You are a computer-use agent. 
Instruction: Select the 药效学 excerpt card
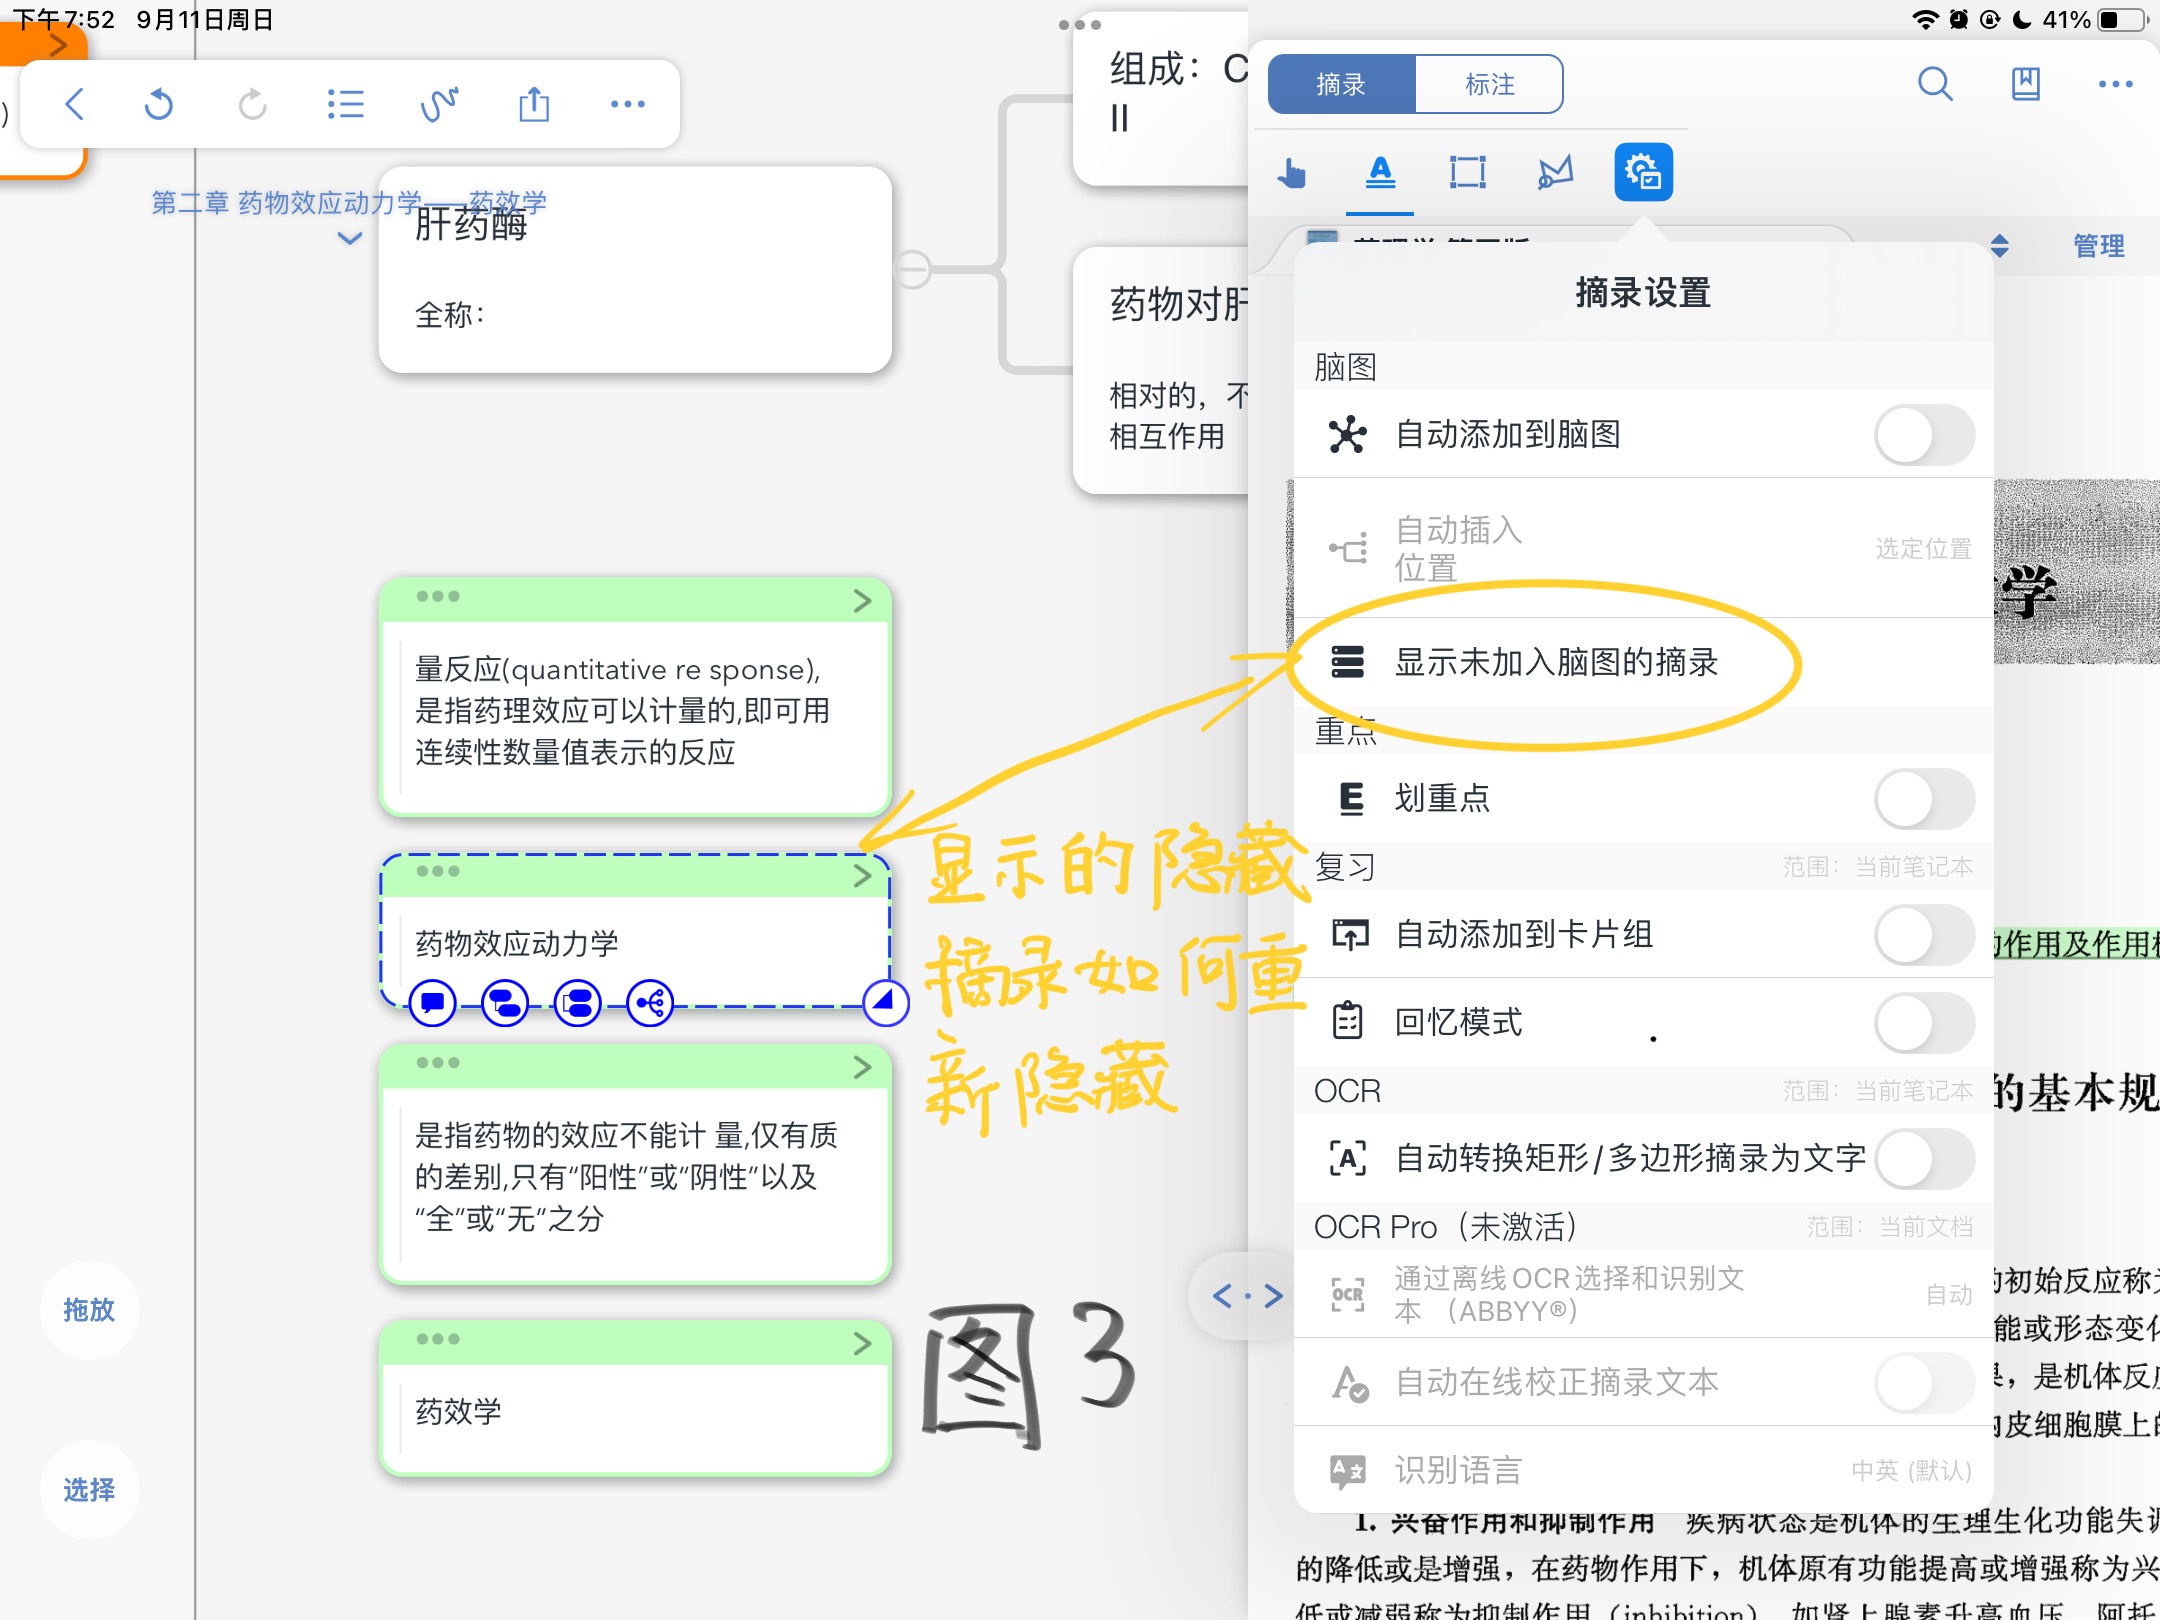point(635,1398)
